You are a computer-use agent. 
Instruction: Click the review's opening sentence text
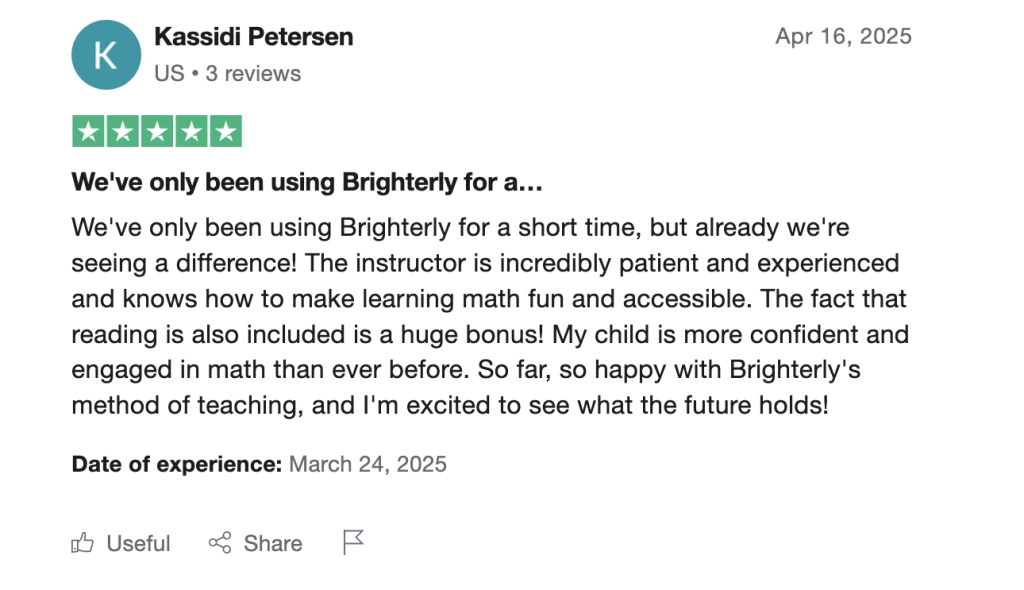click(460, 227)
